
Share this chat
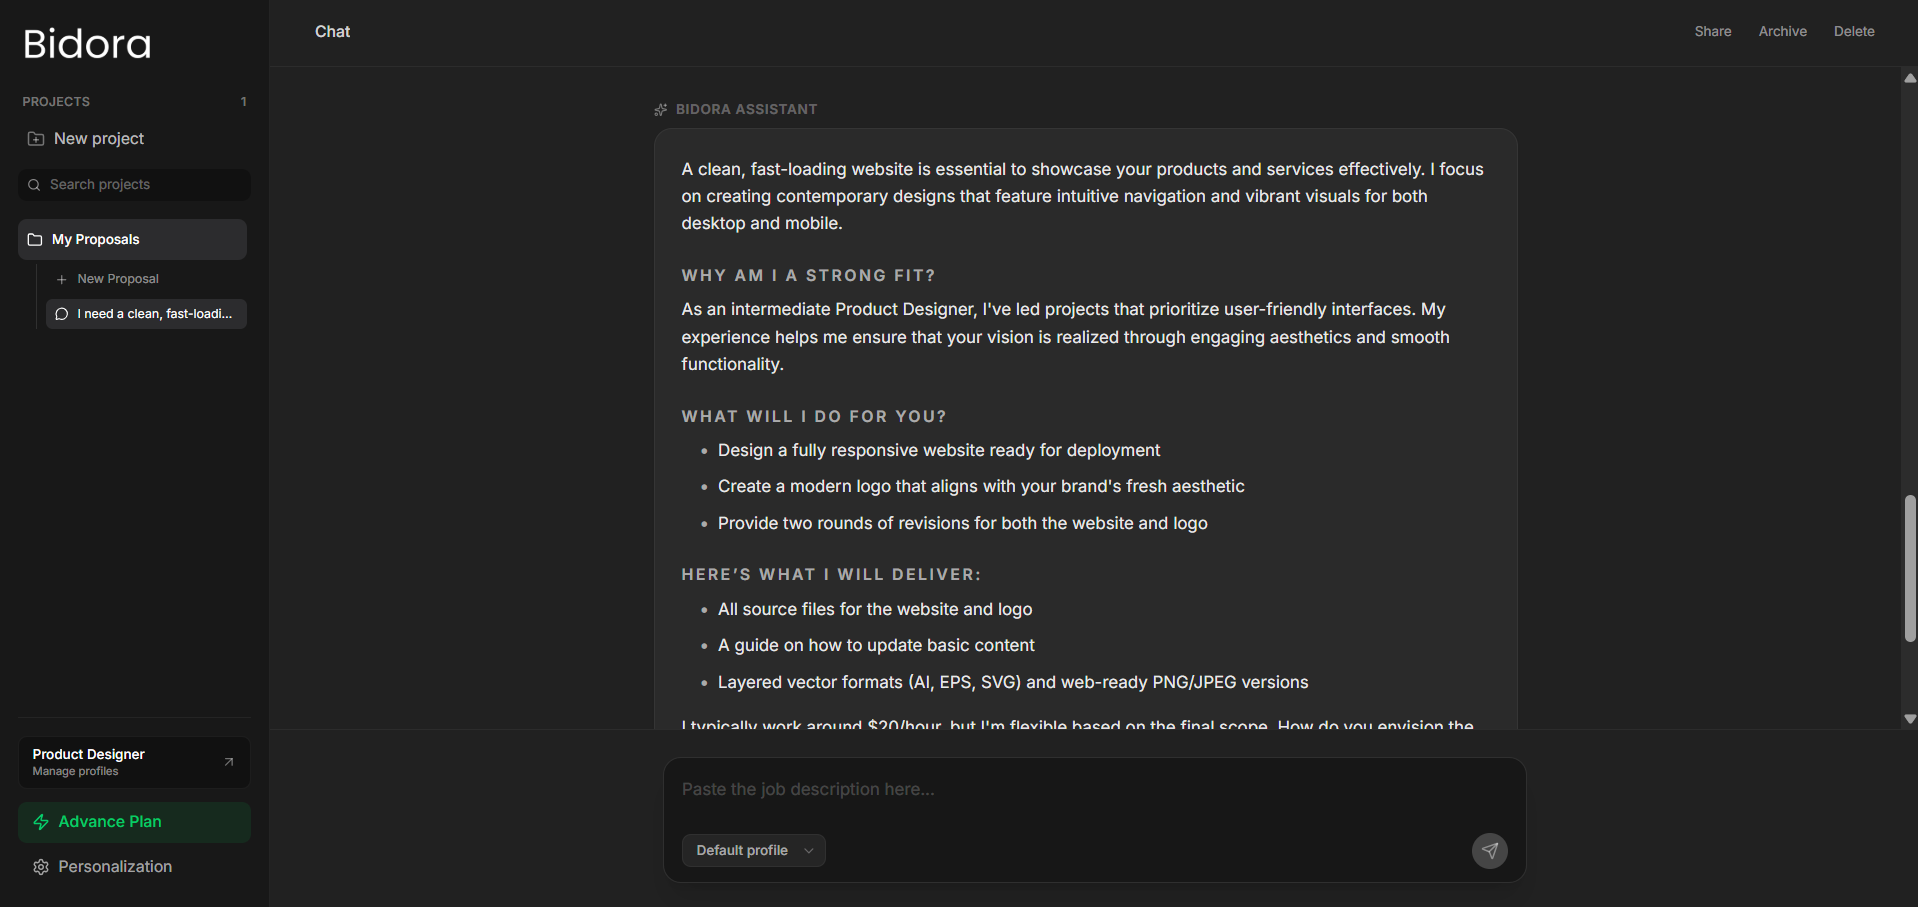(x=1712, y=32)
